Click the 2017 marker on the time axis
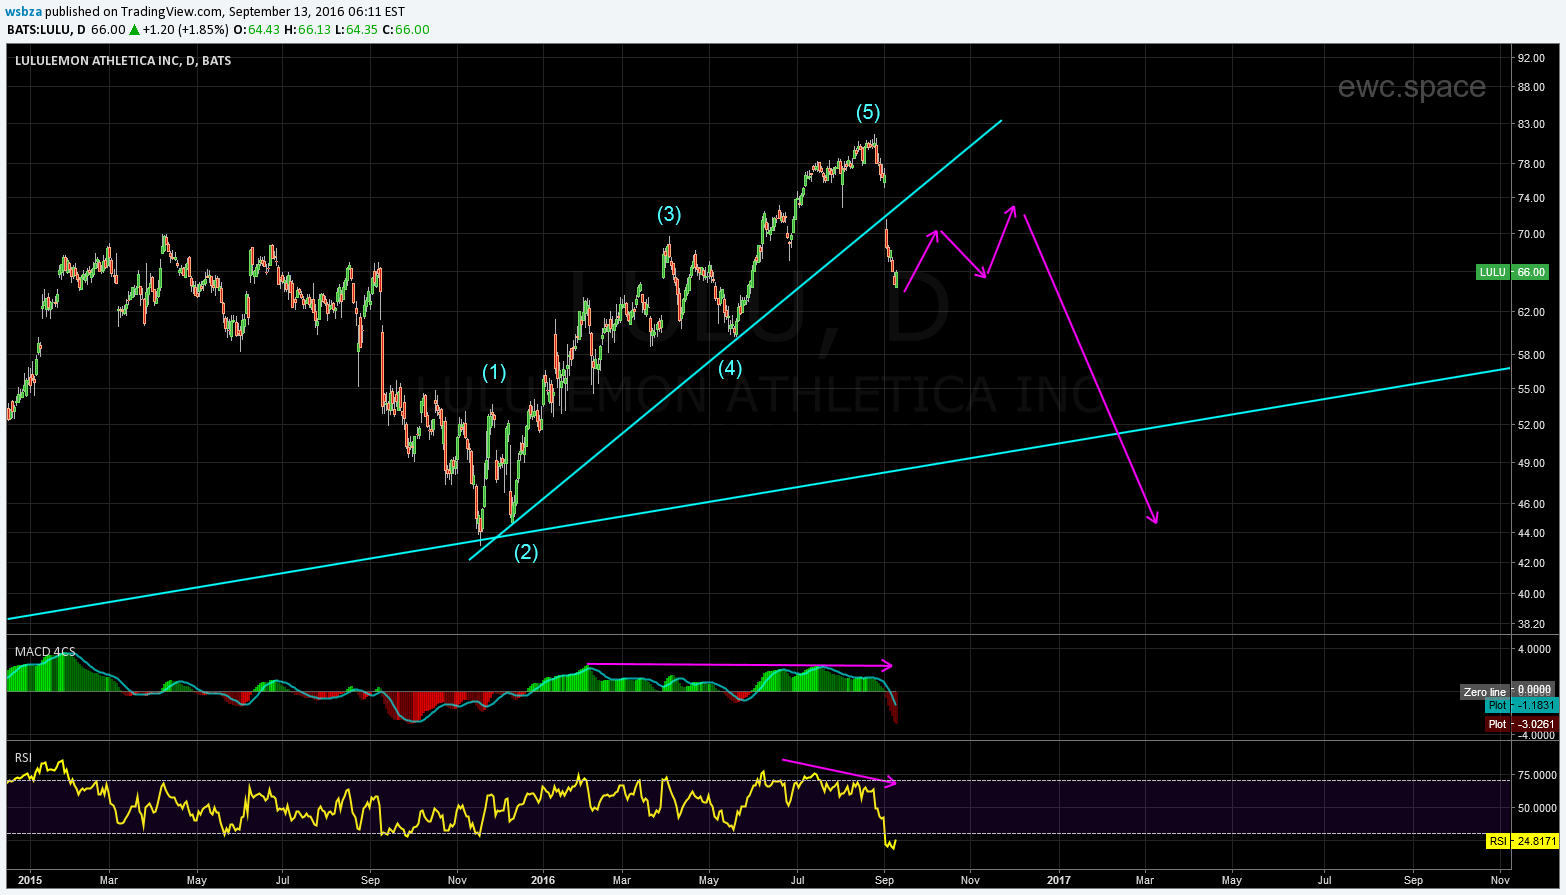Screen dimensions: 1566x895 (x=1058, y=880)
